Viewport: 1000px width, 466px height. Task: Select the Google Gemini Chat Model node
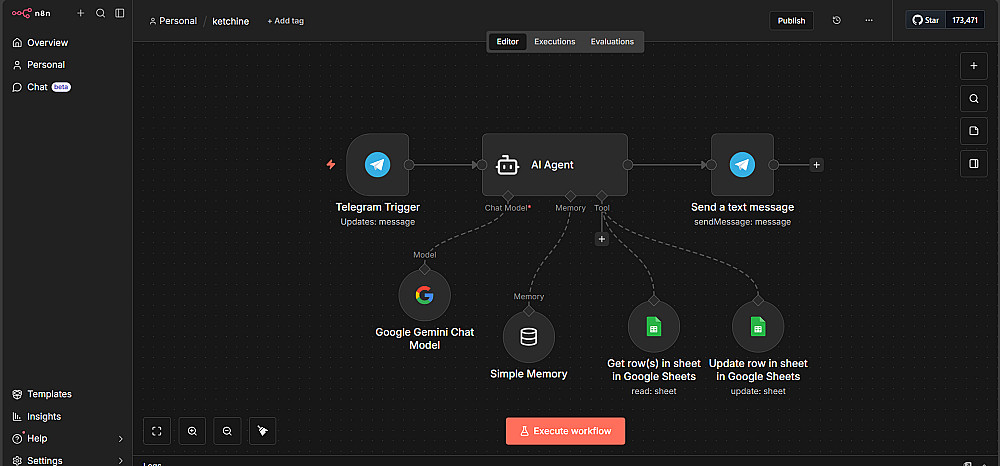pyautogui.click(x=425, y=295)
